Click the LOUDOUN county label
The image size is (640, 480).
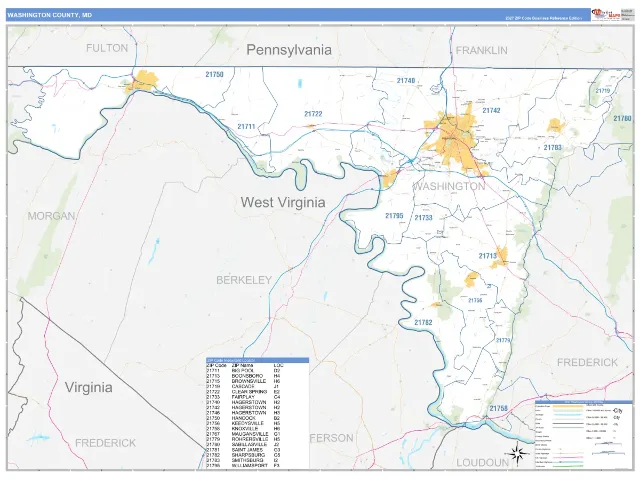click(x=482, y=462)
